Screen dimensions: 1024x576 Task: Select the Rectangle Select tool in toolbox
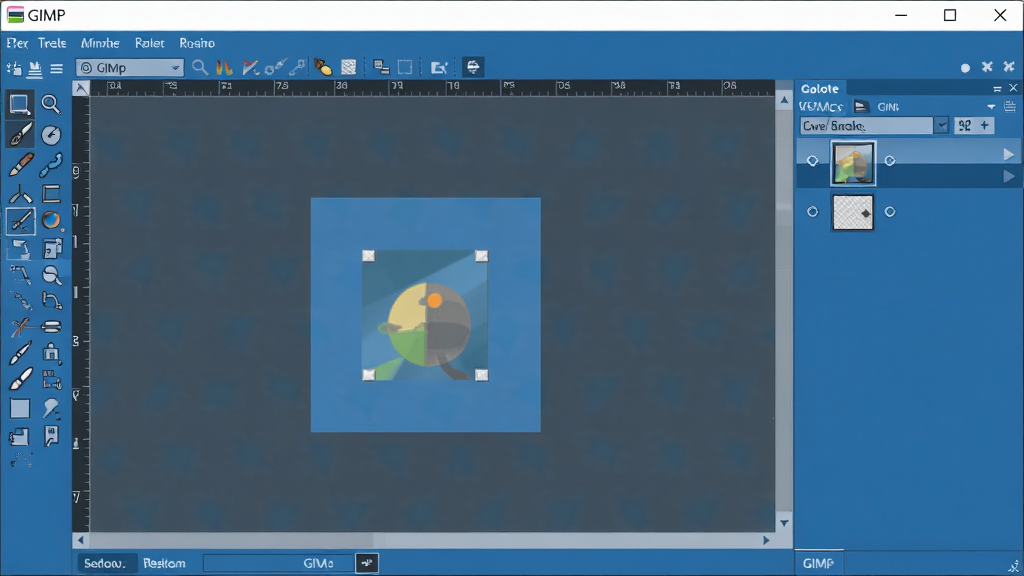[x=19, y=104]
